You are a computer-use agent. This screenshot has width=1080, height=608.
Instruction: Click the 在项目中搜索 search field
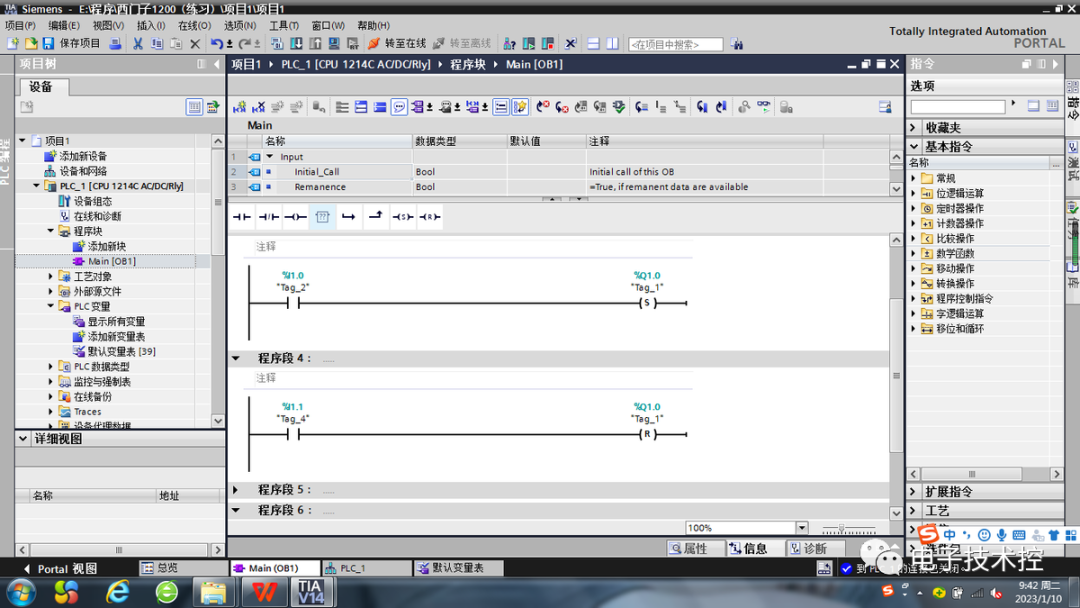[674, 43]
